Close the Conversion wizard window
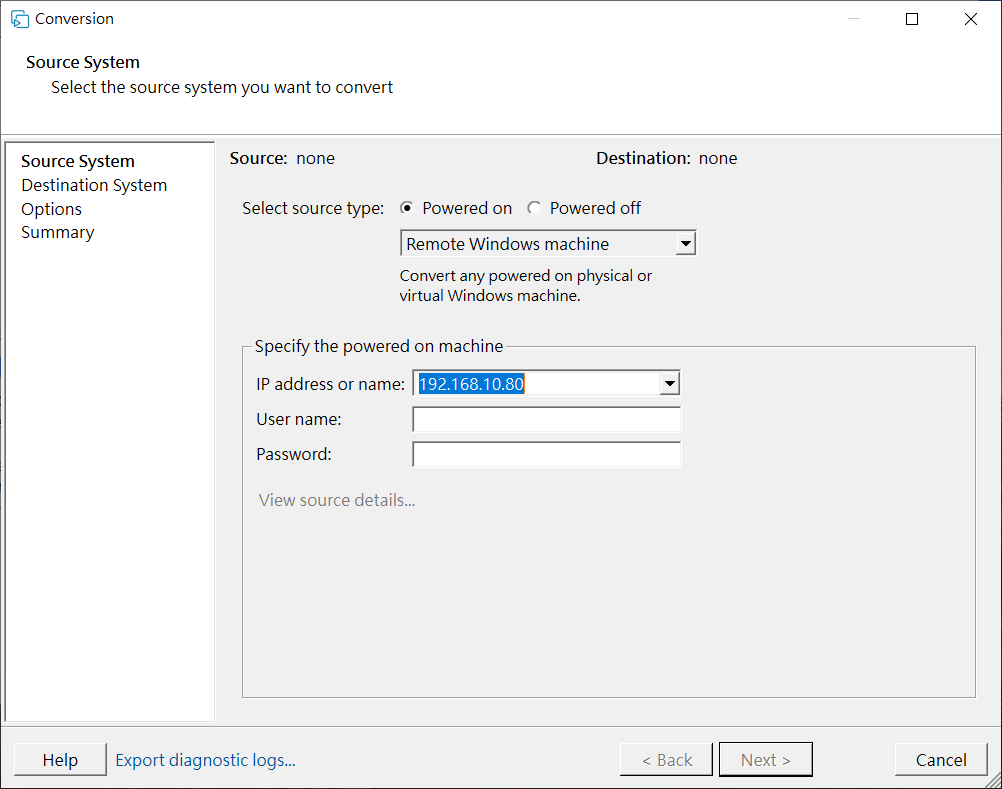Viewport: 1002px width, 789px height. [x=970, y=19]
